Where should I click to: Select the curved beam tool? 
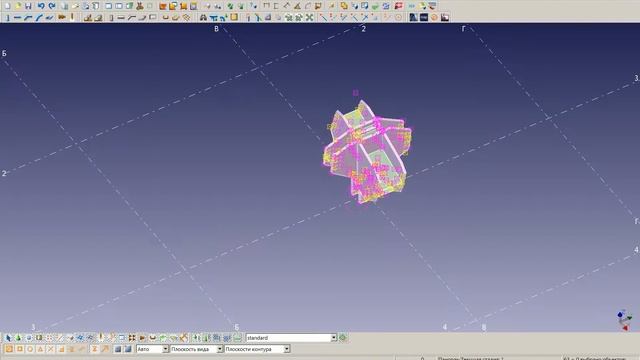click(39, 18)
